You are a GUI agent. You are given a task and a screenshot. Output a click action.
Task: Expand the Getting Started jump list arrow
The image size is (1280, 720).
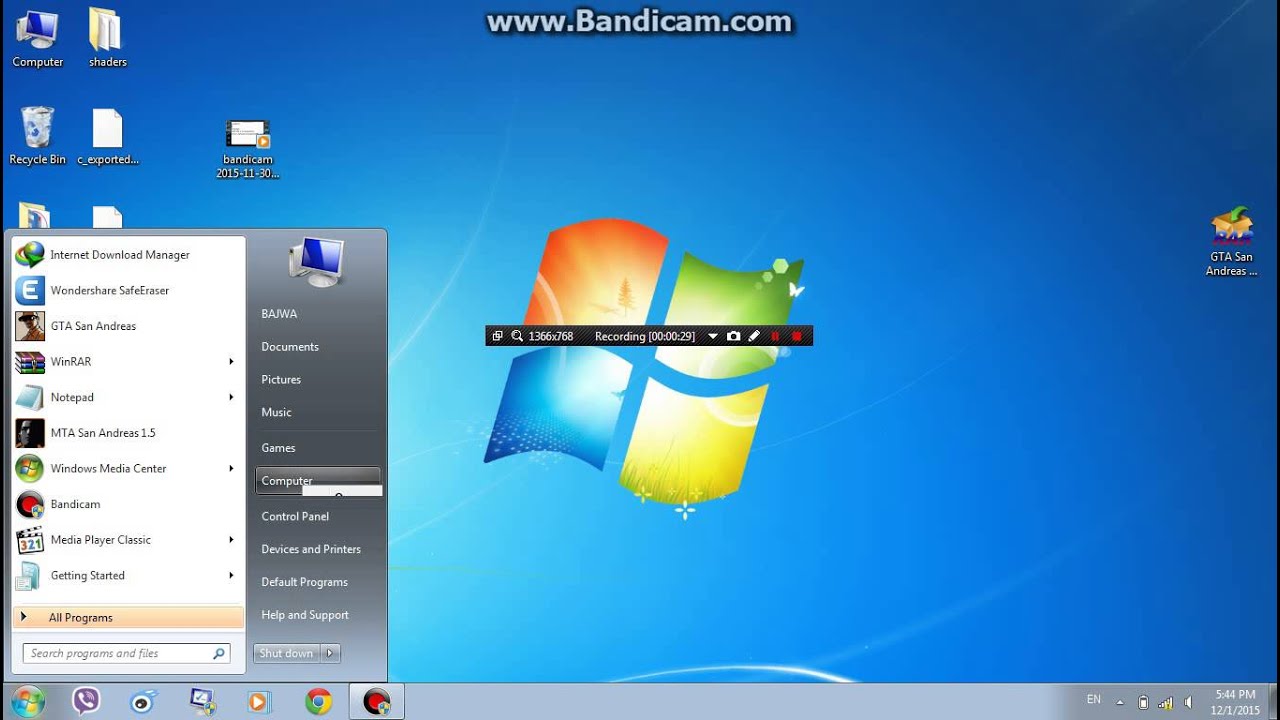coord(231,576)
